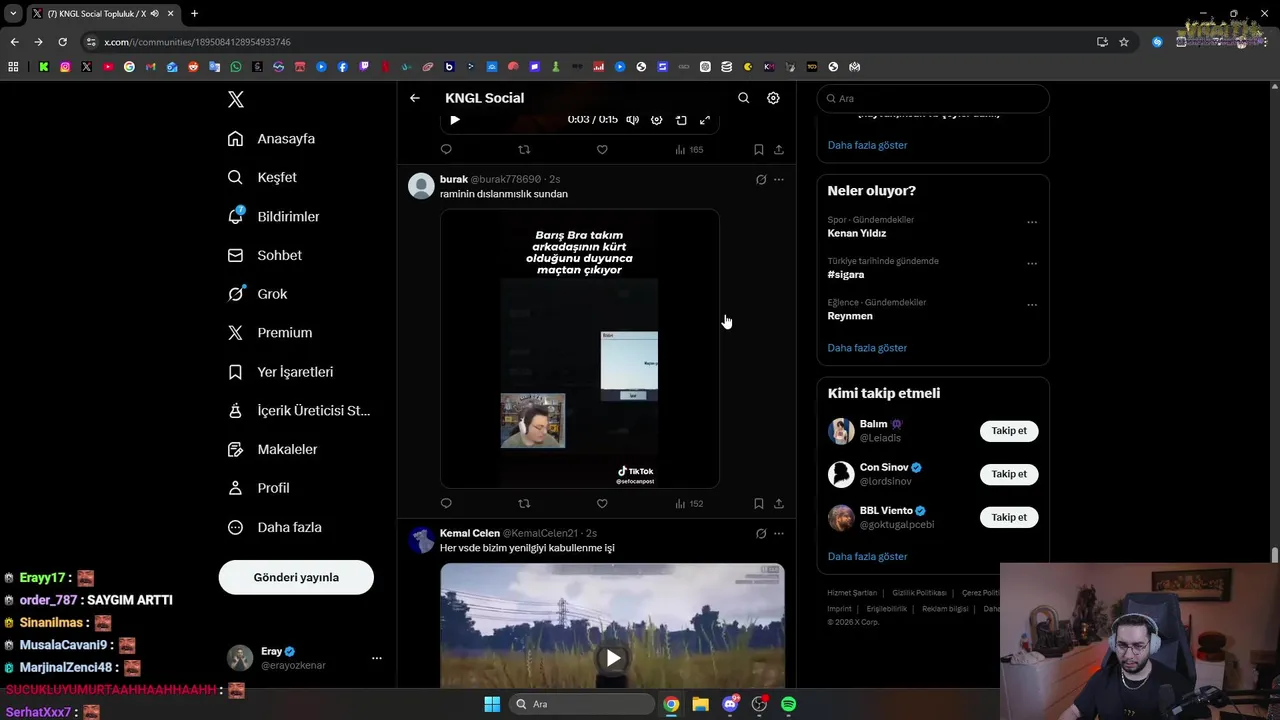Open Anasayfa in the sidebar
Viewport: 1280px width, 720px height.
coord(271,138)
